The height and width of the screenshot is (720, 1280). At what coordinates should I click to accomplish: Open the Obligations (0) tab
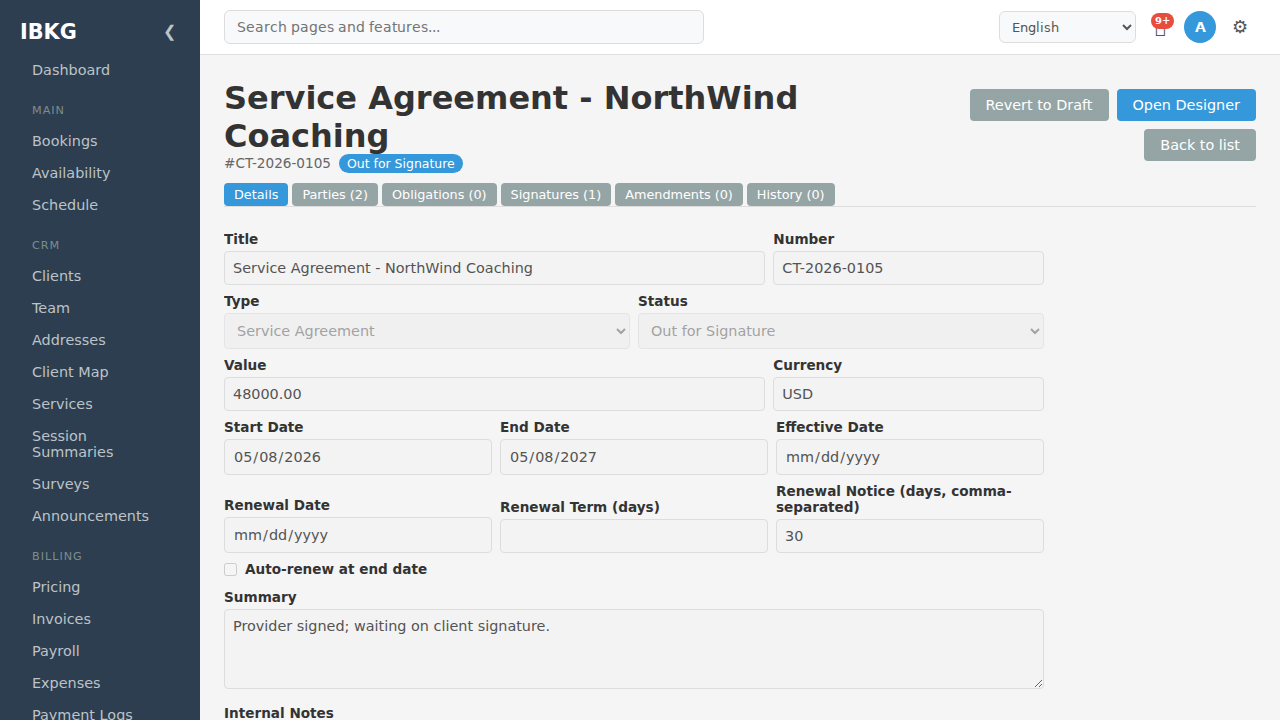tap(439, 195)
